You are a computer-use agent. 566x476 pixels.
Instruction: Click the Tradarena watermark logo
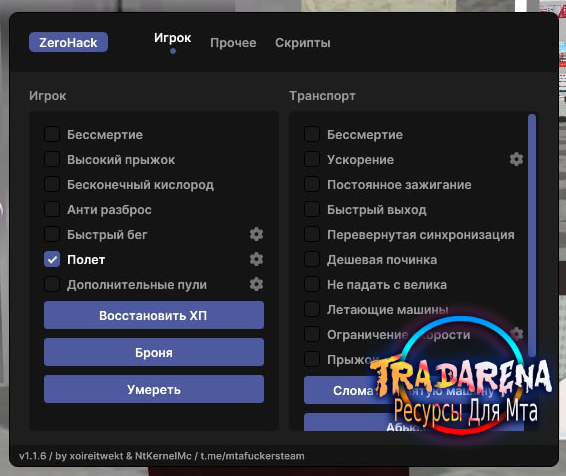pyautogui.click(x=461, y=375)
